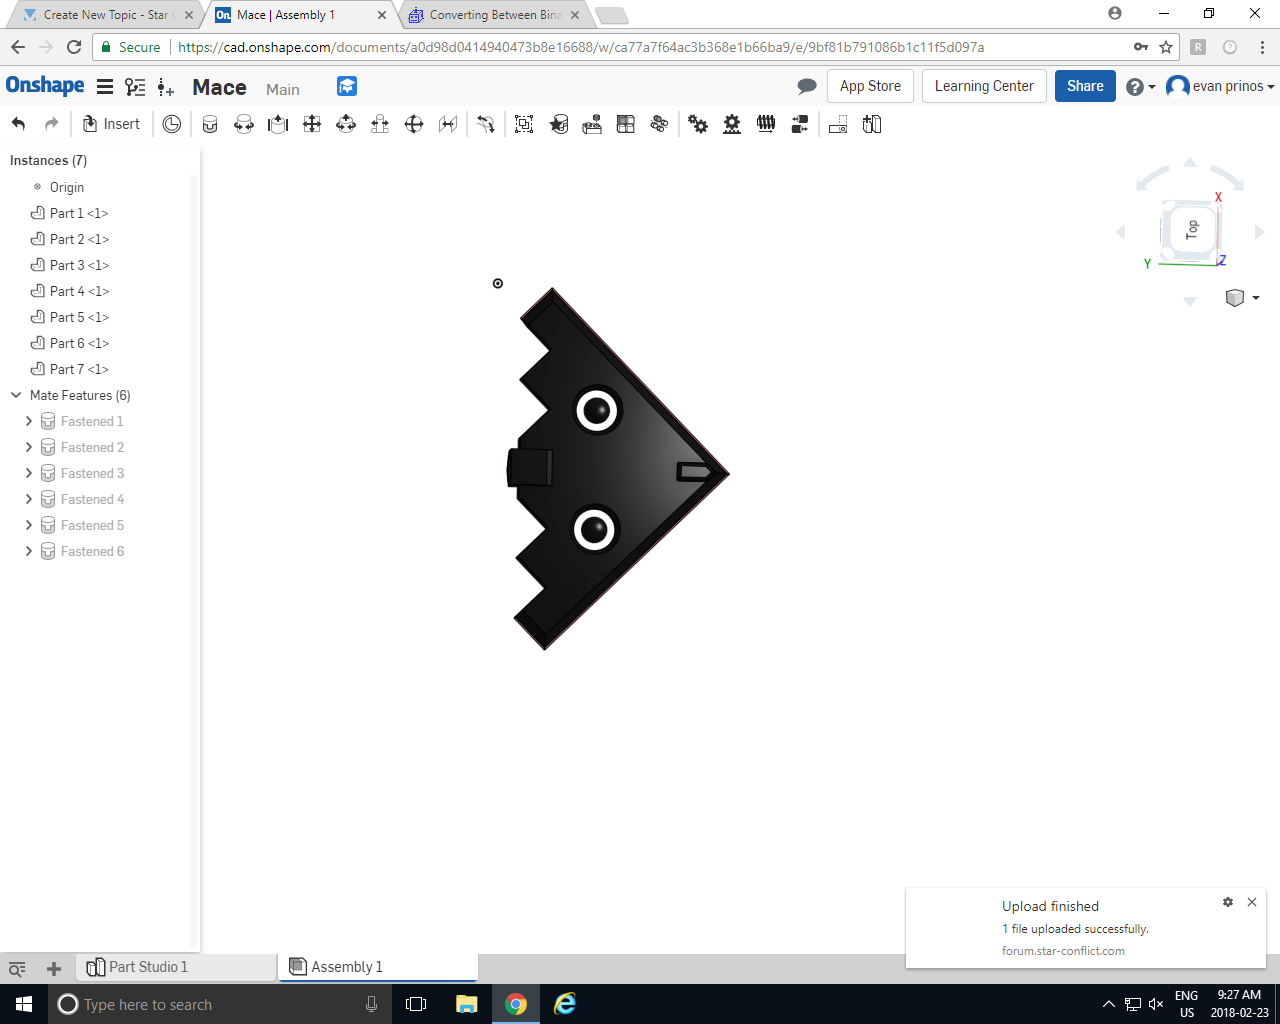This screenshot has height=1024, width=1280.
Task: Click the Insert toolbar button
Action: pyautogui.click(x=112, y=123)
